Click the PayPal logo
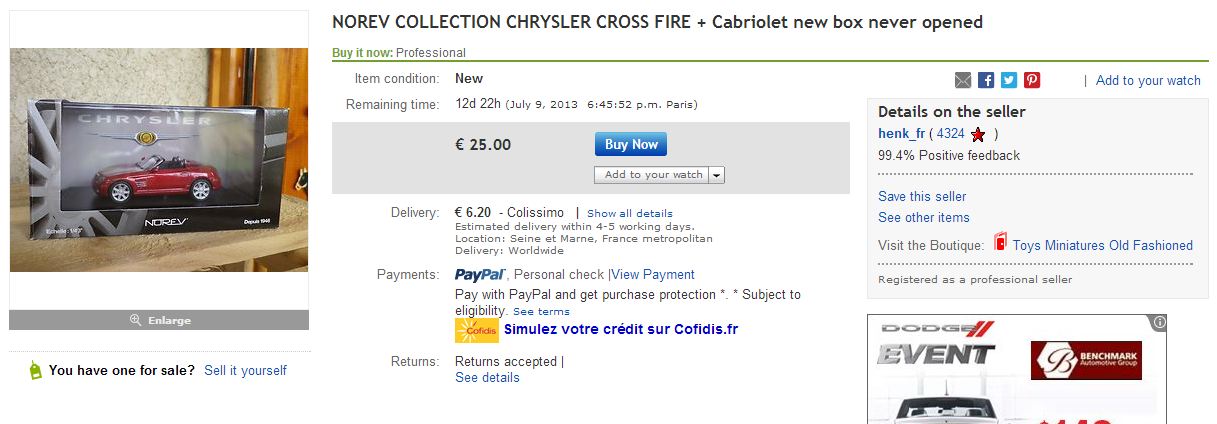Screen dimensions: 1217x424 click(481, 275)
